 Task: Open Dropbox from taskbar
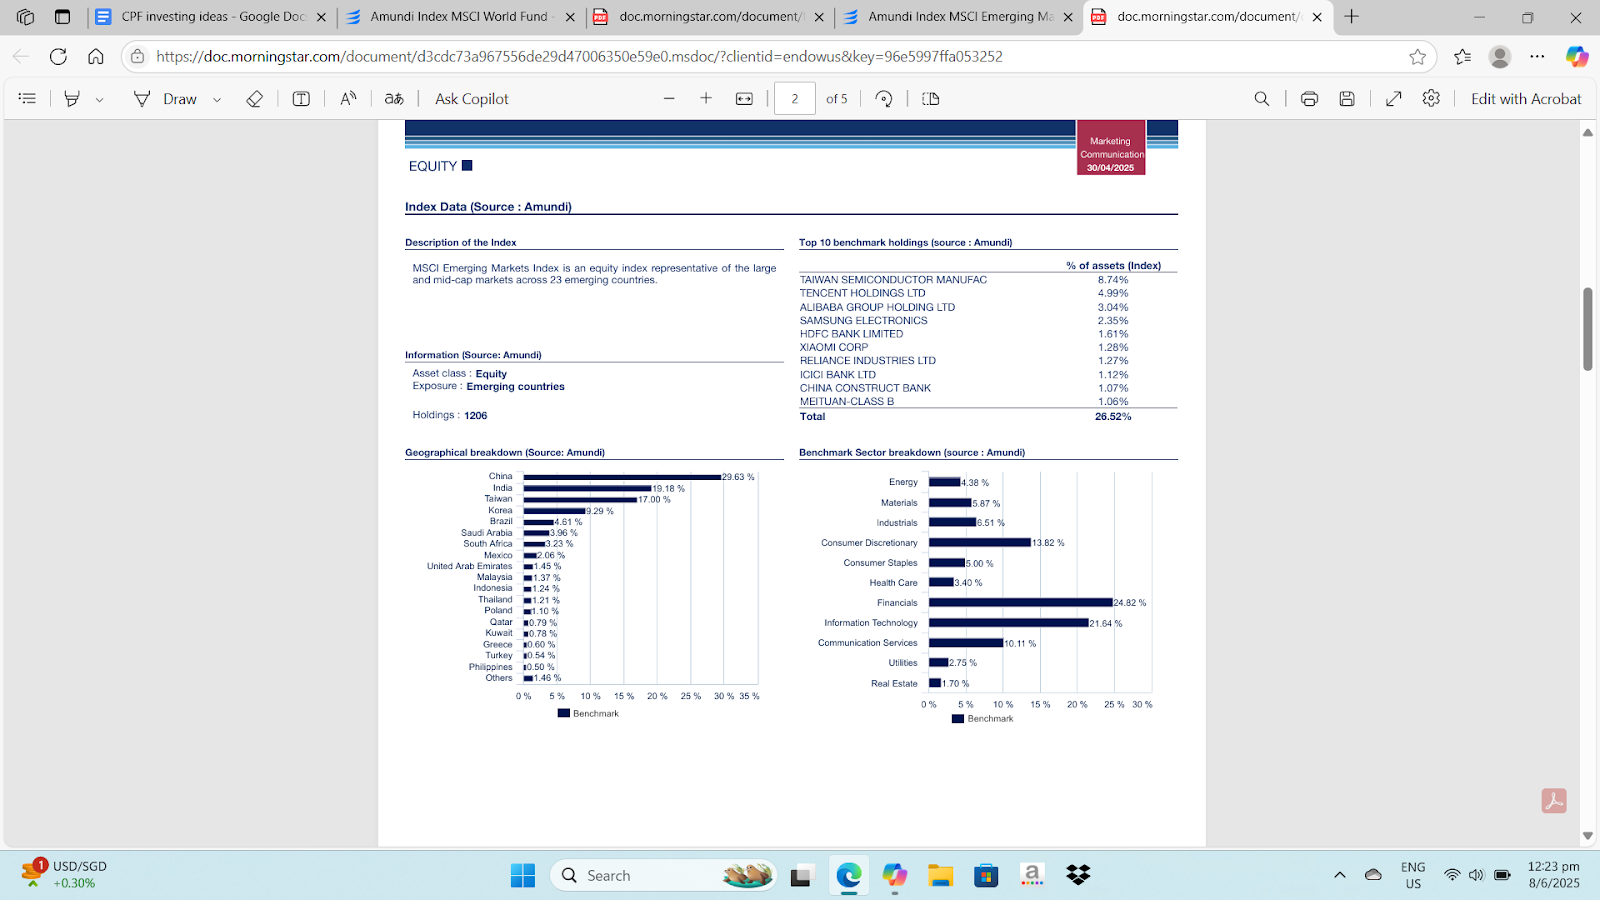coord(1078,876)
